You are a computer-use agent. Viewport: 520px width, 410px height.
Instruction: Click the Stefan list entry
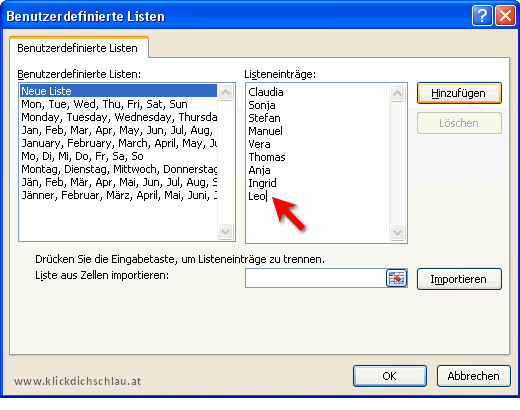coord(264,118)
